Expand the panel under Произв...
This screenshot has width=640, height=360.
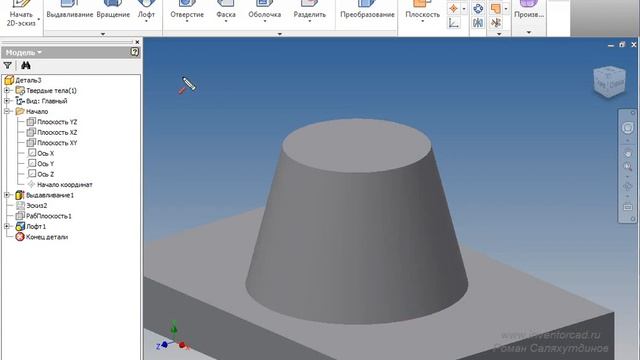[529, 33]
